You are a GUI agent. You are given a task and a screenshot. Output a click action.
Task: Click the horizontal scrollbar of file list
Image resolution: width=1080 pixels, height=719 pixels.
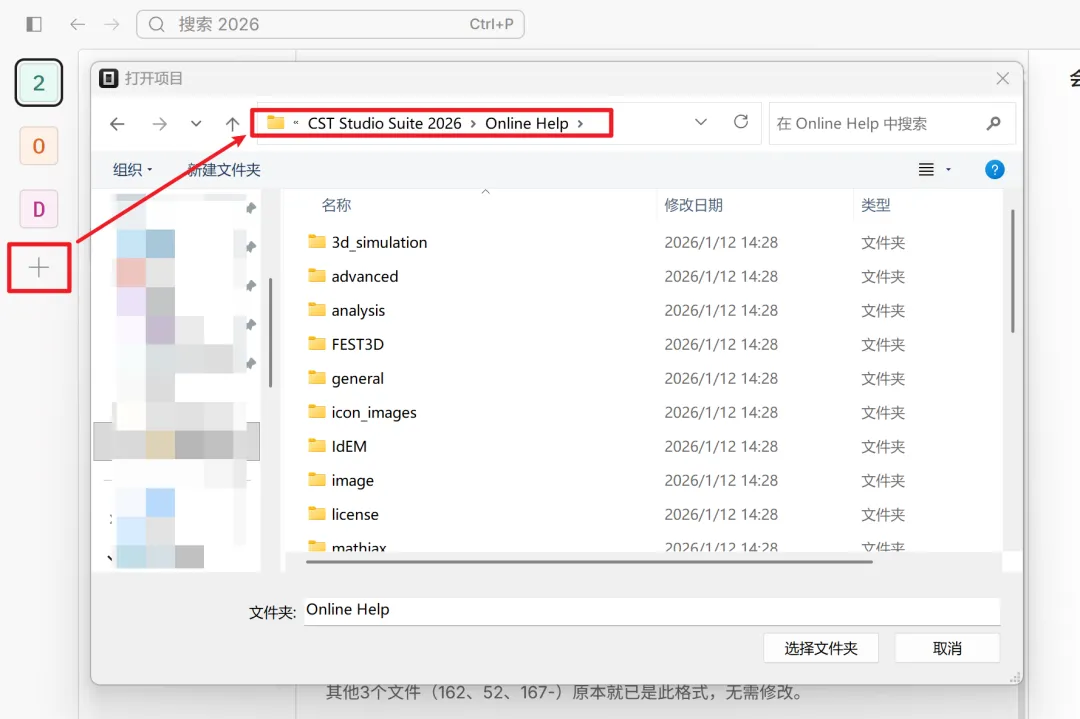coord(589,561)
